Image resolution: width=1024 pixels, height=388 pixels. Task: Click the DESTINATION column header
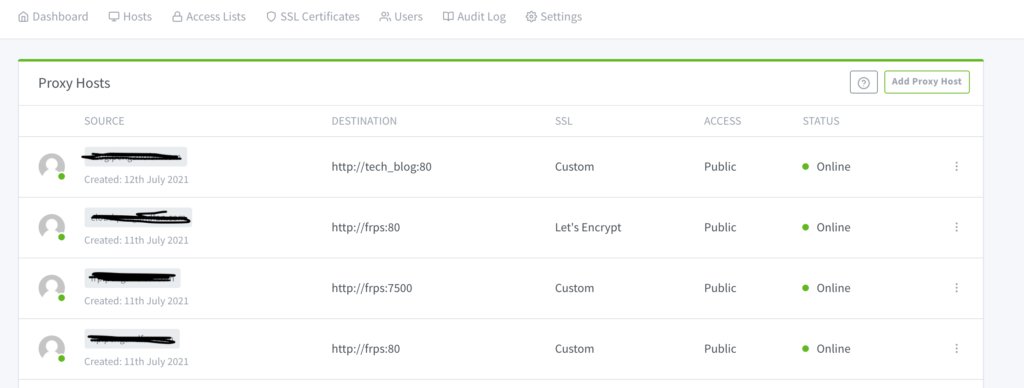pyautogui.click(x=364, y=121)
